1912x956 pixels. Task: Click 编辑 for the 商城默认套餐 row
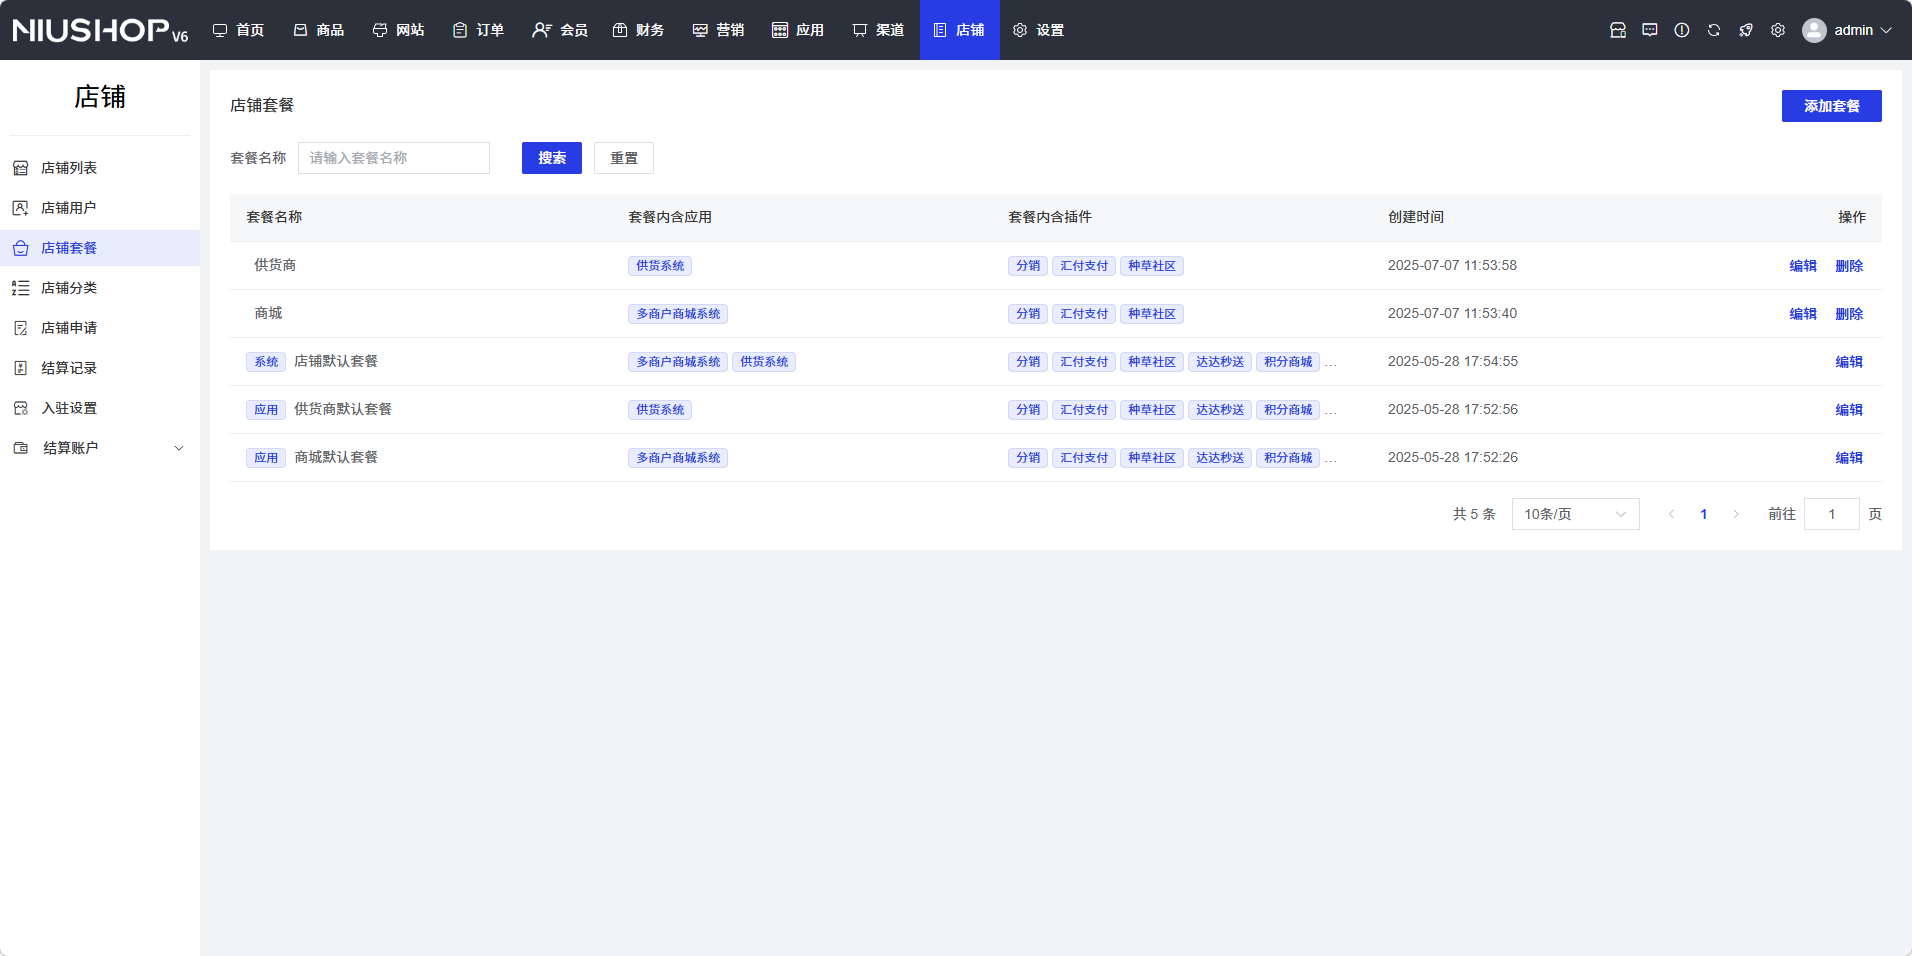(1849, 458)
